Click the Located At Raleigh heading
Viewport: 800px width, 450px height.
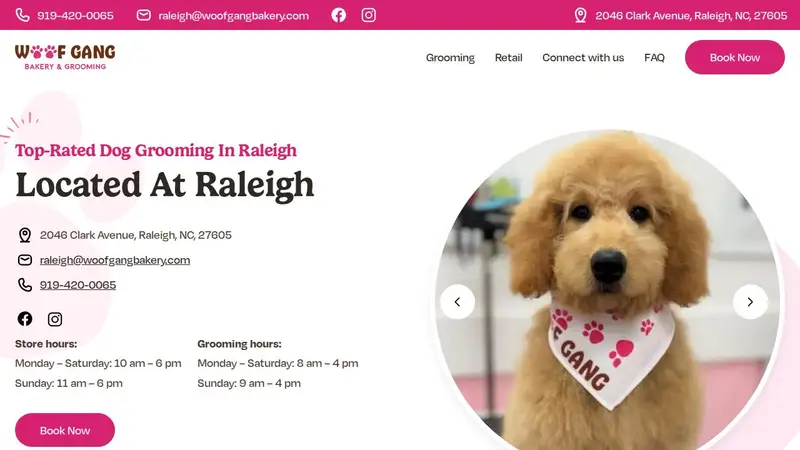tap(165, 185)
